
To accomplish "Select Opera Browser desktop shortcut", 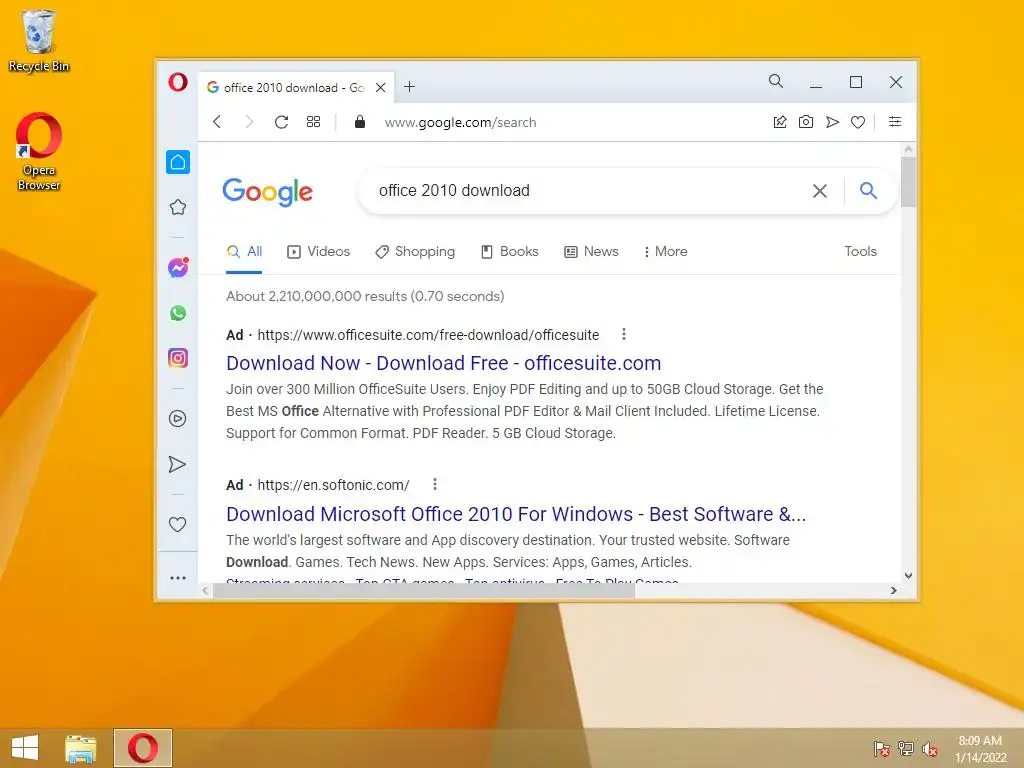I will (x=39, y=152).
